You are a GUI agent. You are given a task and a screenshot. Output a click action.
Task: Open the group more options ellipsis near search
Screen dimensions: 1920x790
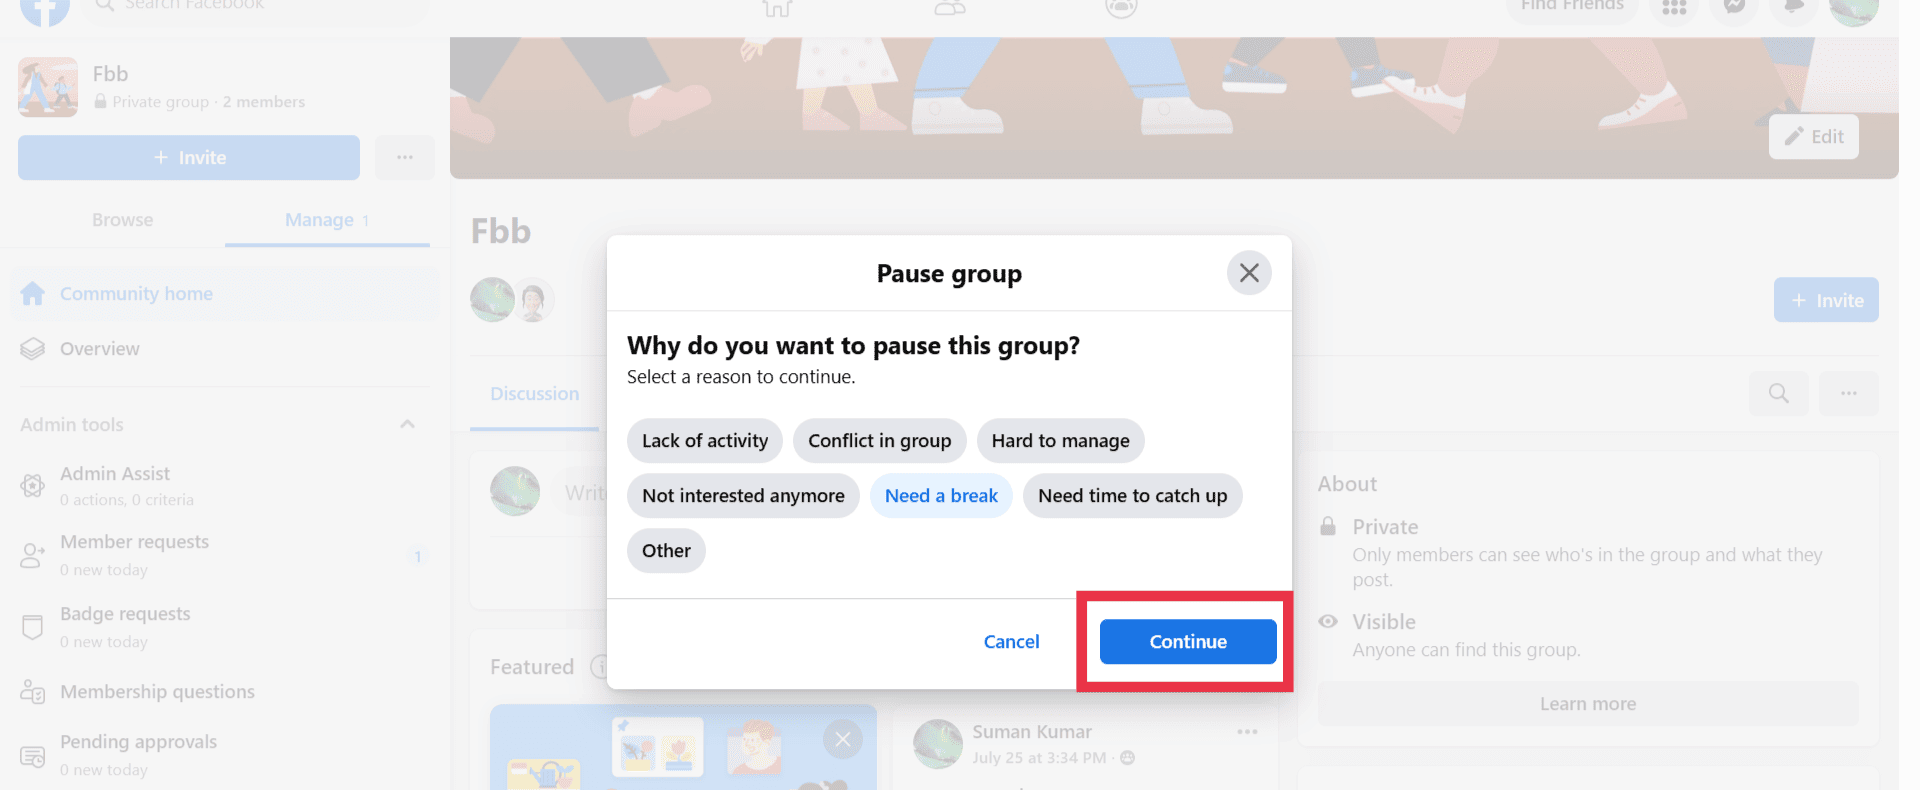click(1848, 394)
